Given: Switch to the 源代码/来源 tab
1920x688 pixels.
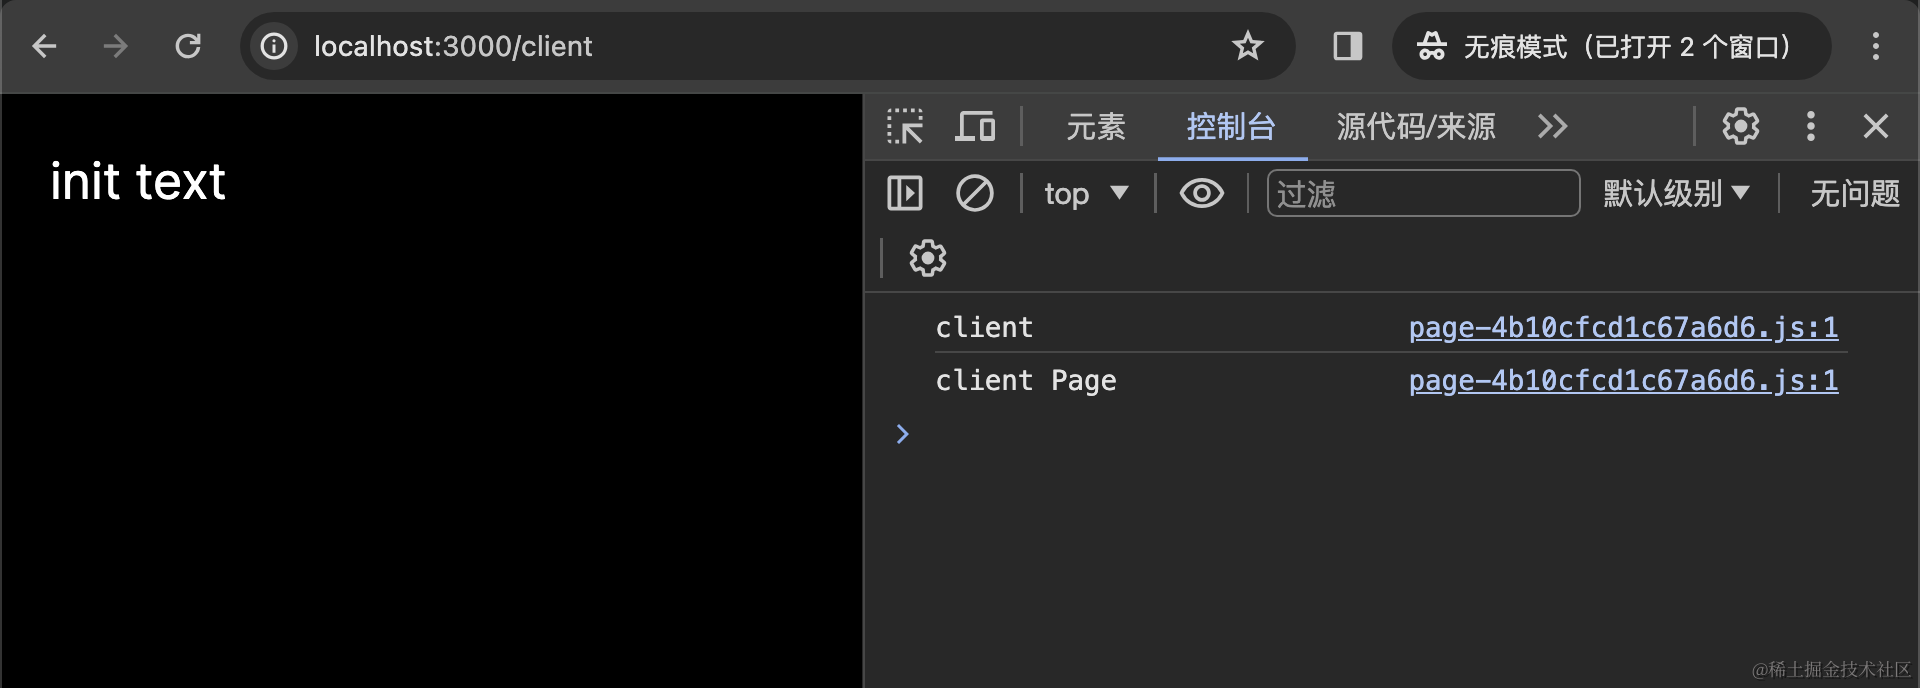Looking at the screenshot, I should click(1415, 127).
